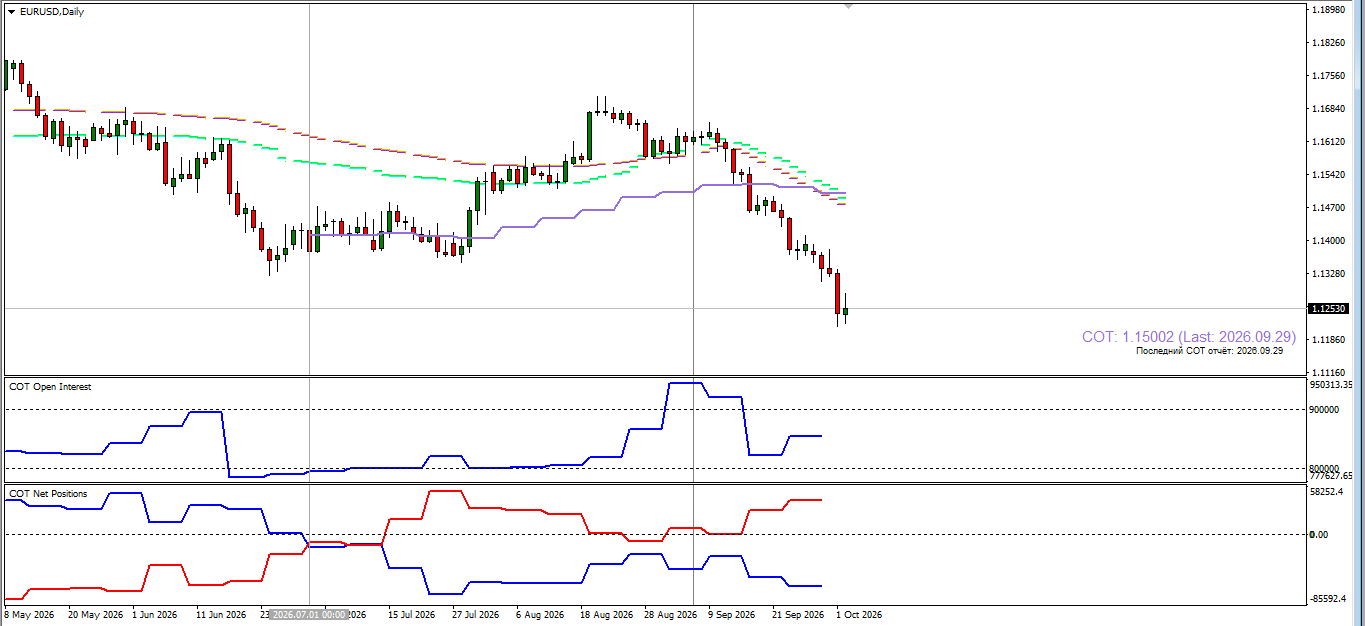Click the 8 May 2026 date label
This screenshot has width=1365, height=626.
click(29, 615)
